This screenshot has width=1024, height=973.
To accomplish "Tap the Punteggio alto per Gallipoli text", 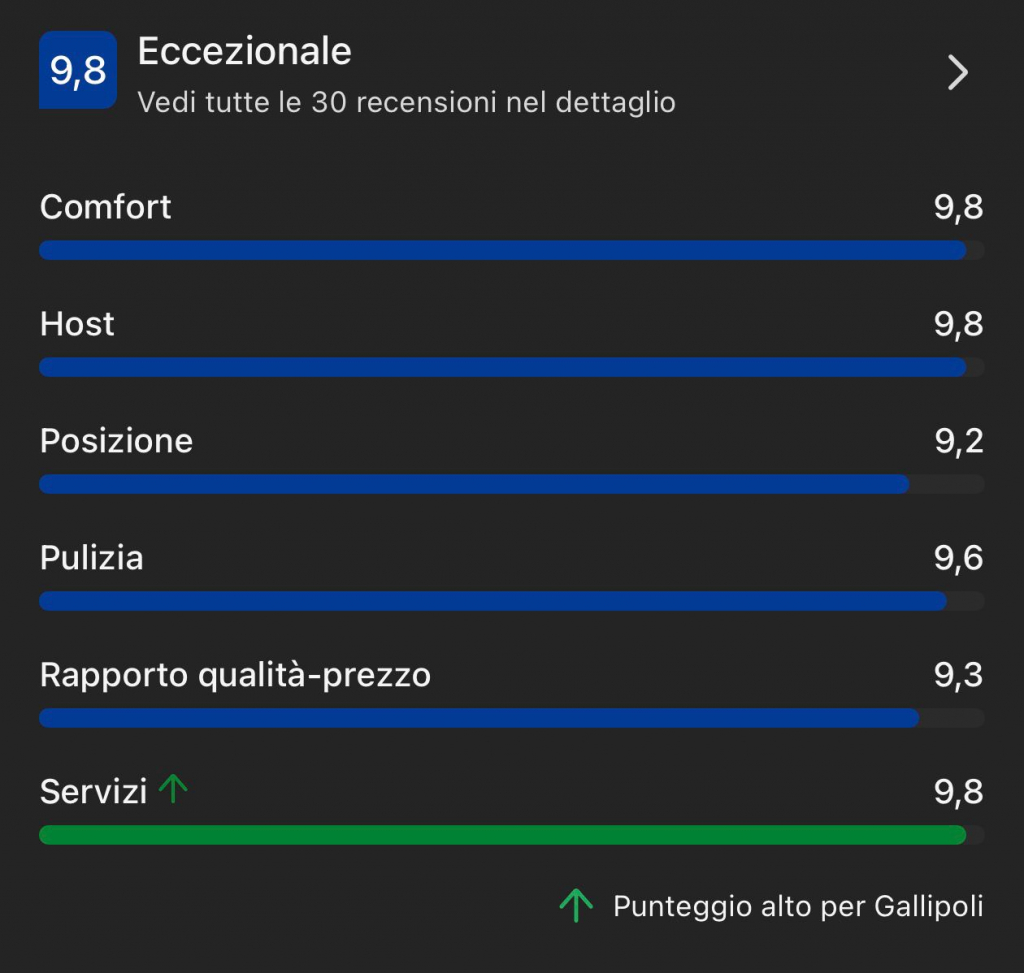I will click(x=798, y=907).
